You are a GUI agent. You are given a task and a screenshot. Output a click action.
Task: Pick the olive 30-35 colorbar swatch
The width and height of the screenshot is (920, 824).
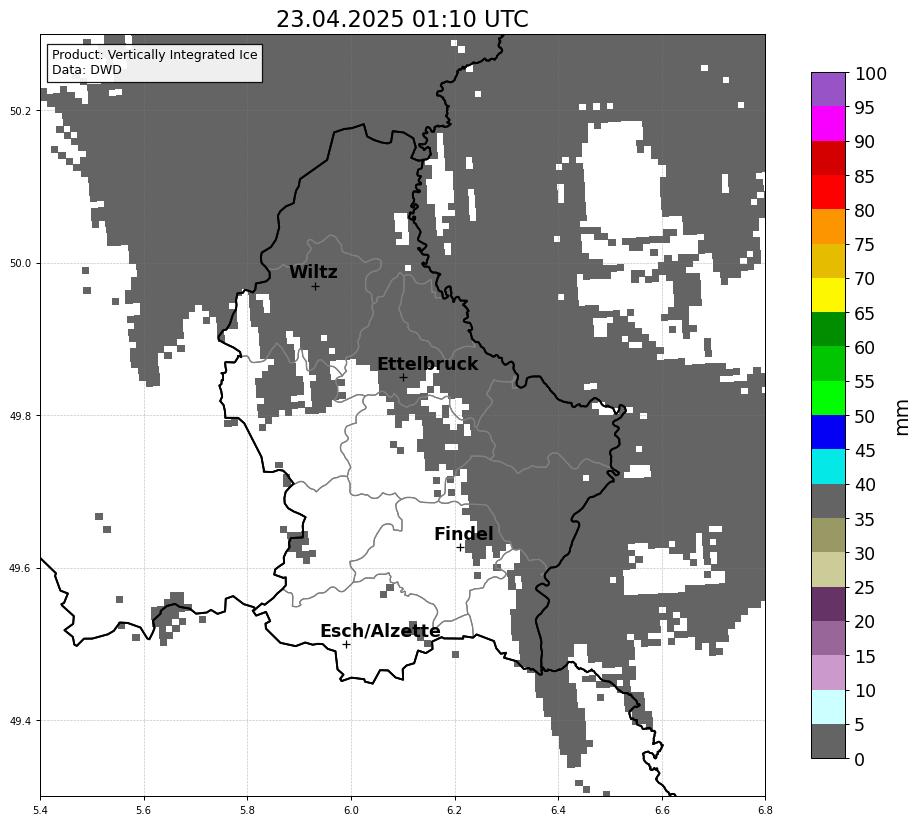(x=828, y=535)
